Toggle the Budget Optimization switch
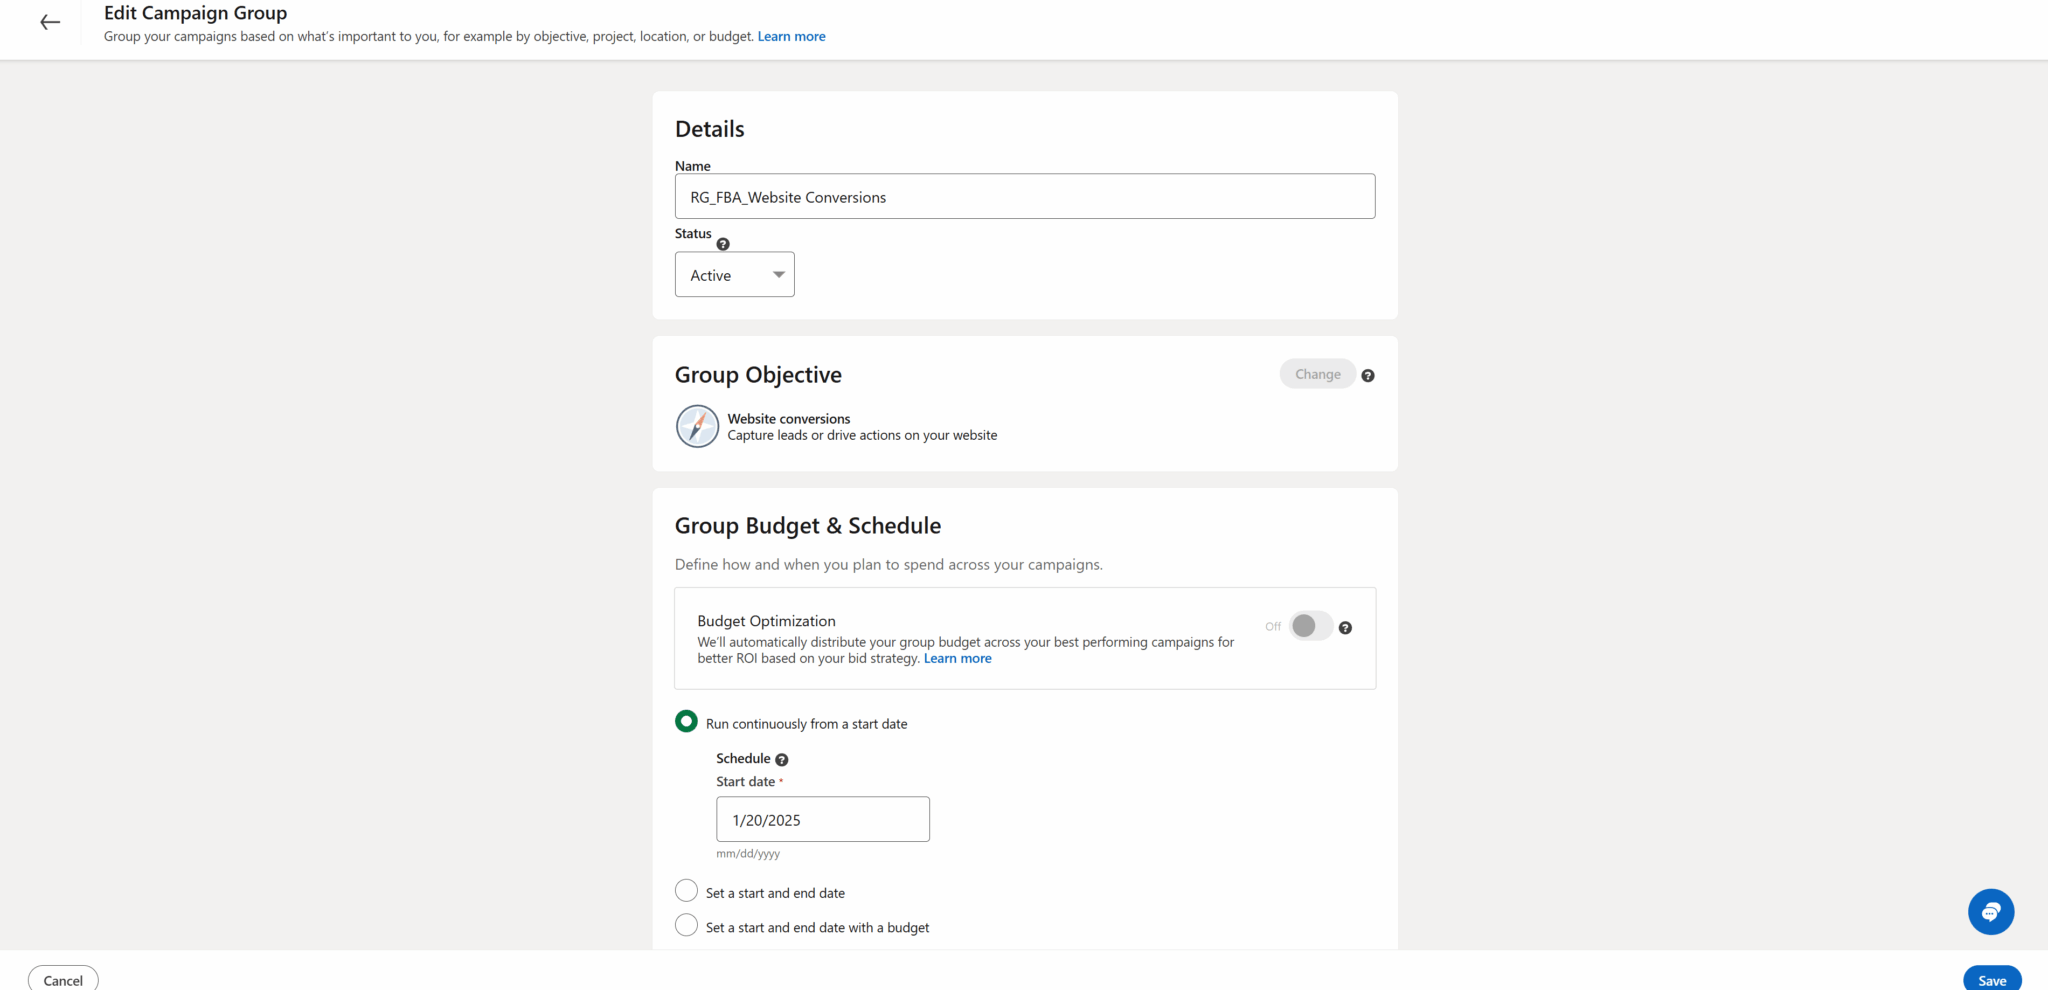 (1311, 626)
